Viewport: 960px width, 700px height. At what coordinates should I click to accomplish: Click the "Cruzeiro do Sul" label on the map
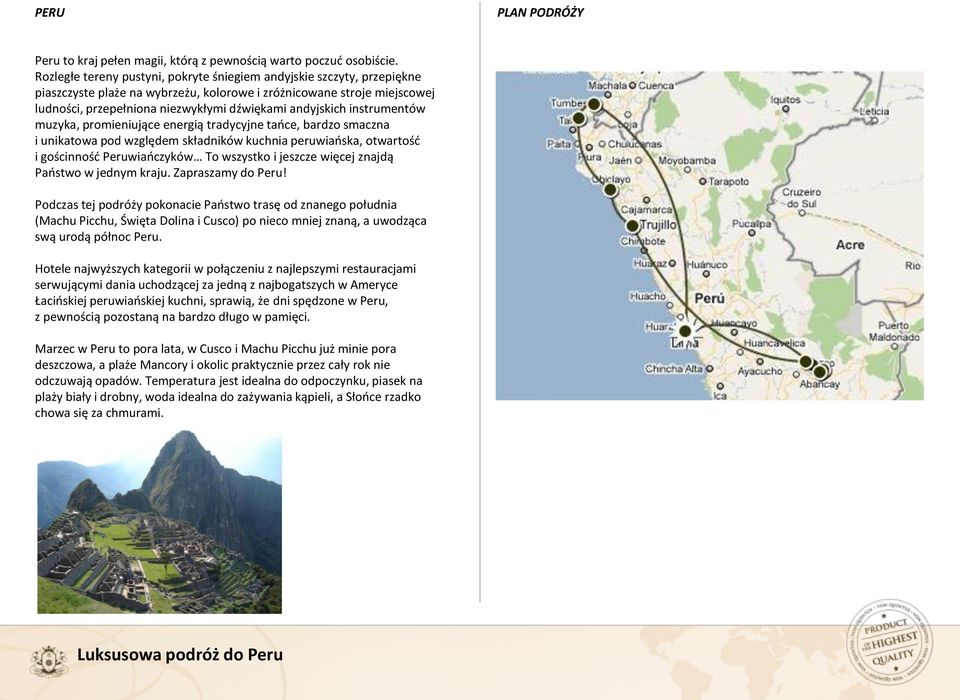click(801, 198)
